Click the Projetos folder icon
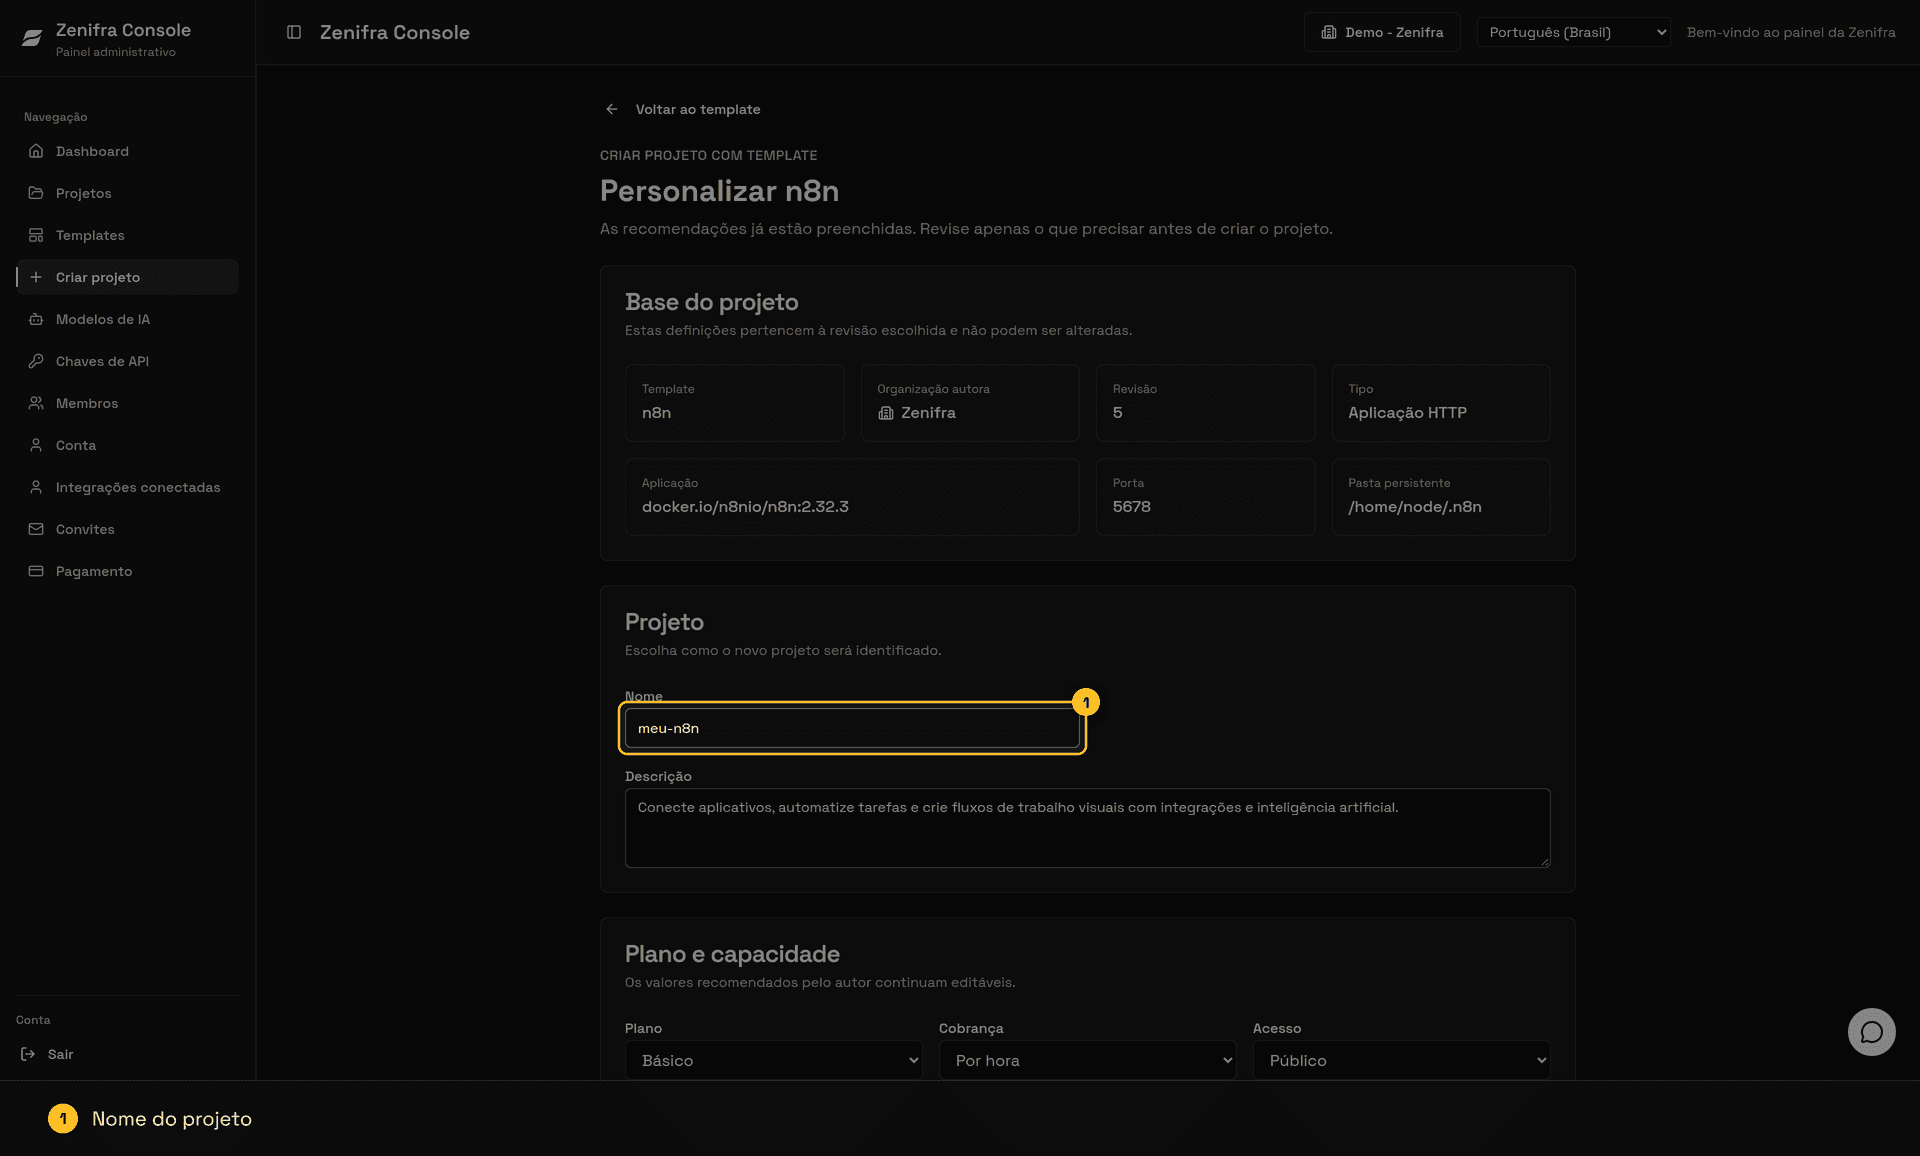This screenshot has height=1156, width=1920. click(36, 193)
